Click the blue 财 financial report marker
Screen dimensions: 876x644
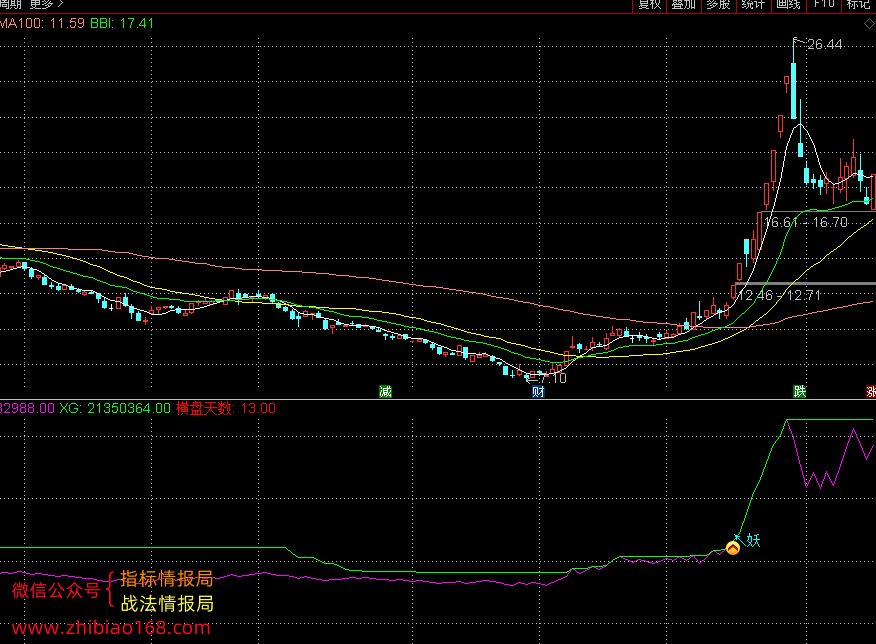[538, 392]
